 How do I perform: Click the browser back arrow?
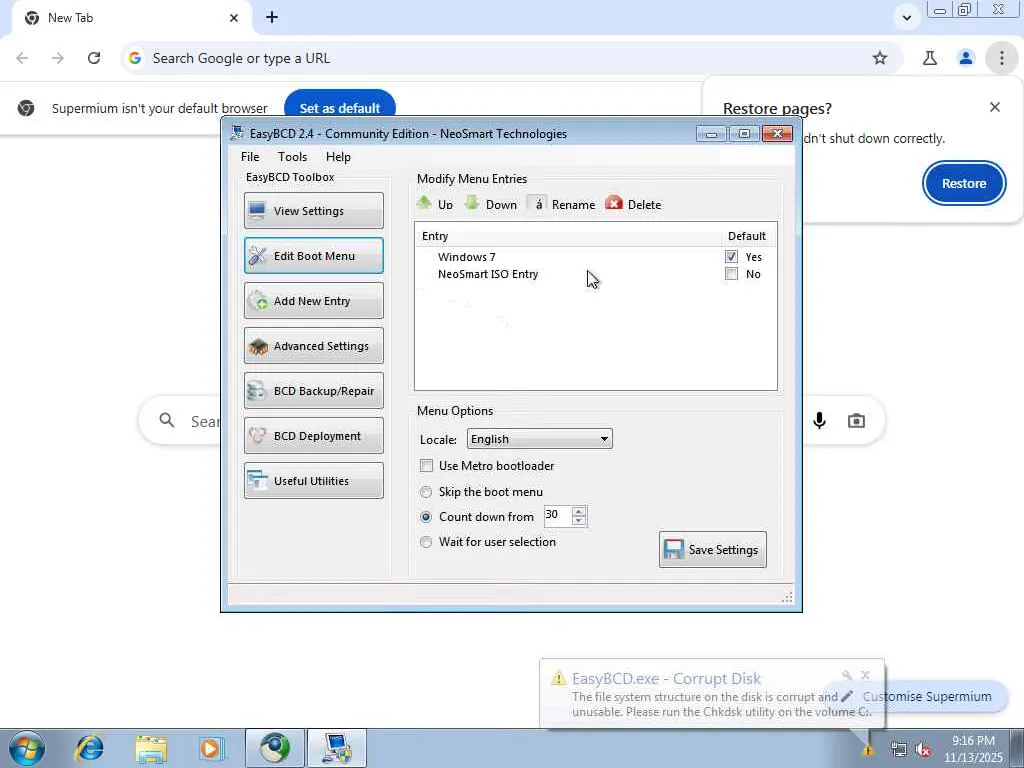[22, 58]
